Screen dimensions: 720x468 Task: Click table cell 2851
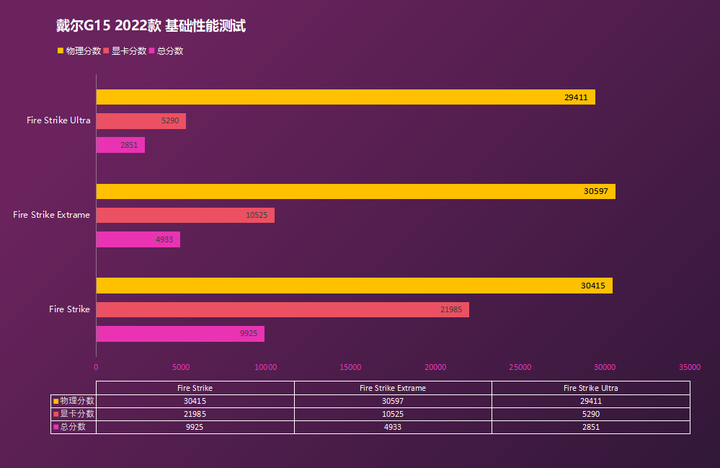coord(591,427)
